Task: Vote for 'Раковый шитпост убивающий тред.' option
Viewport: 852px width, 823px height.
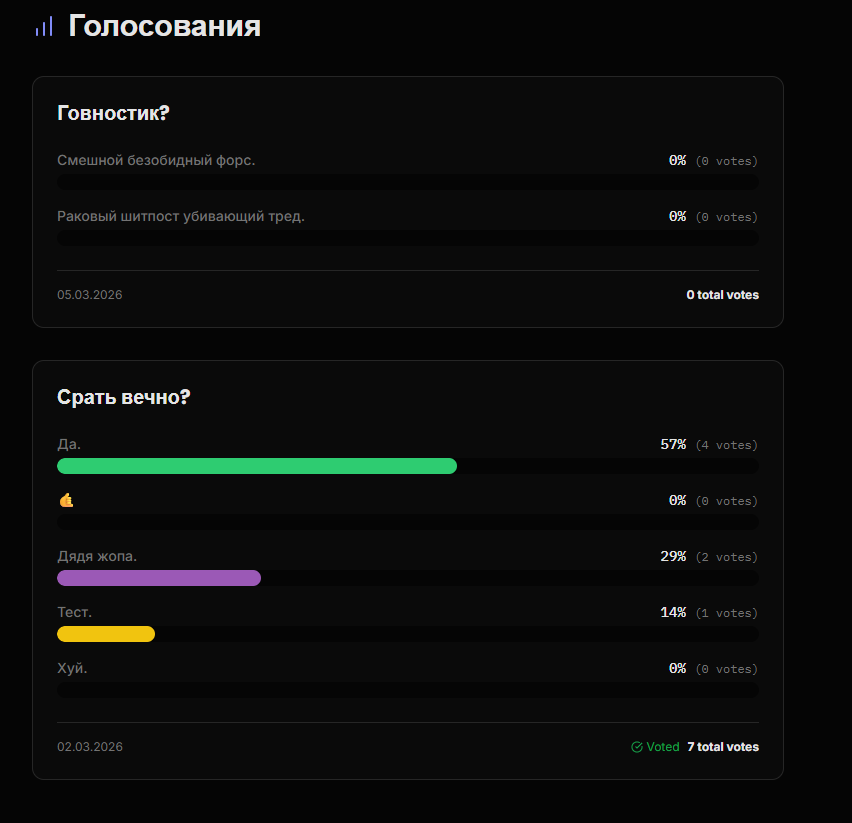Action: [181, 216]
